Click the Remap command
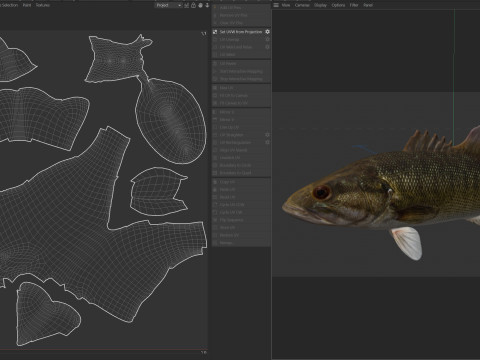The height and width of the screenshot is (360, 480). pos(241,243)
